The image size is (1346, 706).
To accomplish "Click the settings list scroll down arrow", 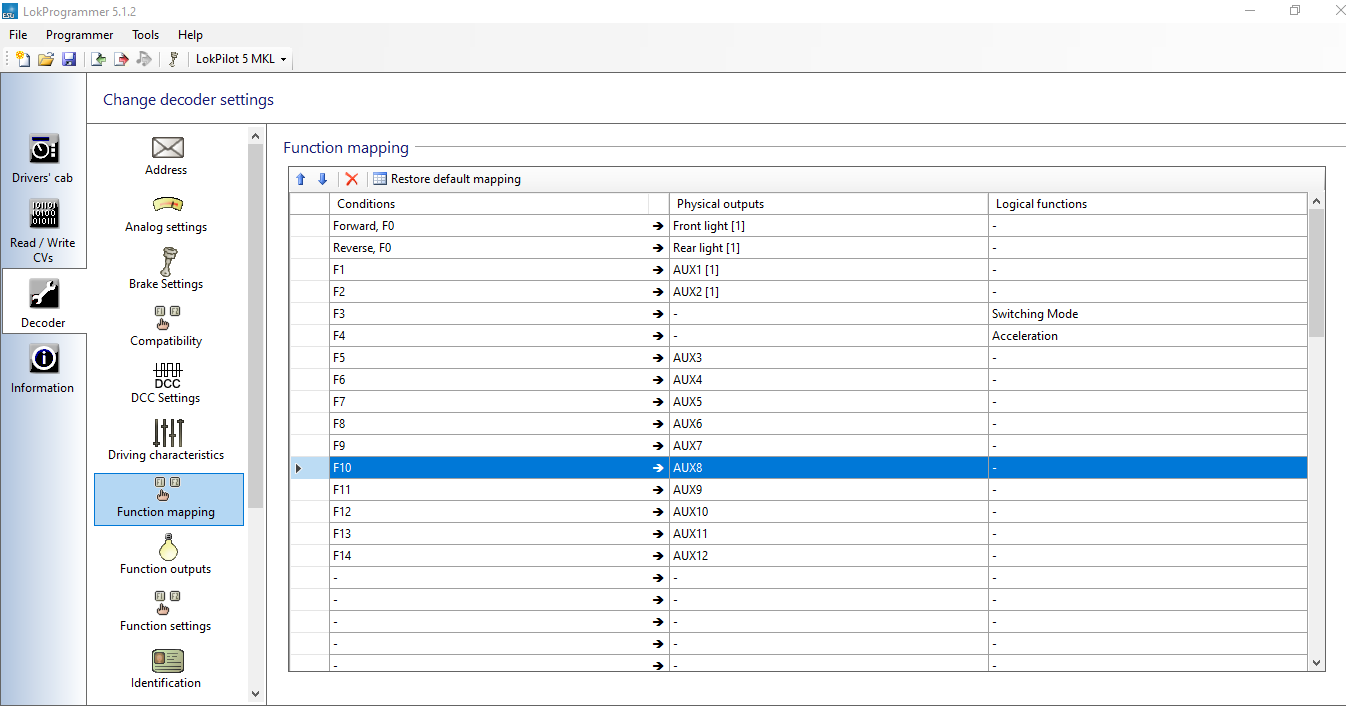I will tap(255, 693).
